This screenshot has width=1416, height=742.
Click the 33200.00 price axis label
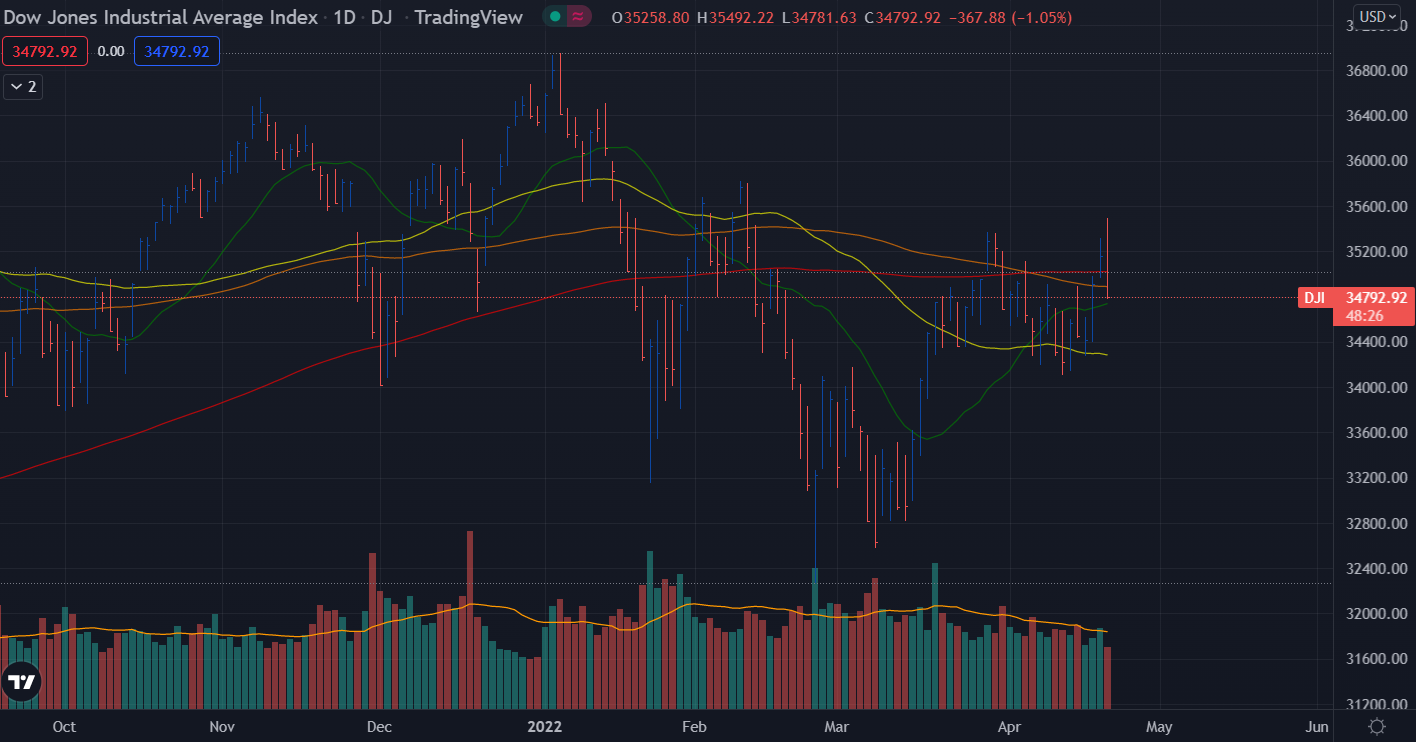point(1376,478)
